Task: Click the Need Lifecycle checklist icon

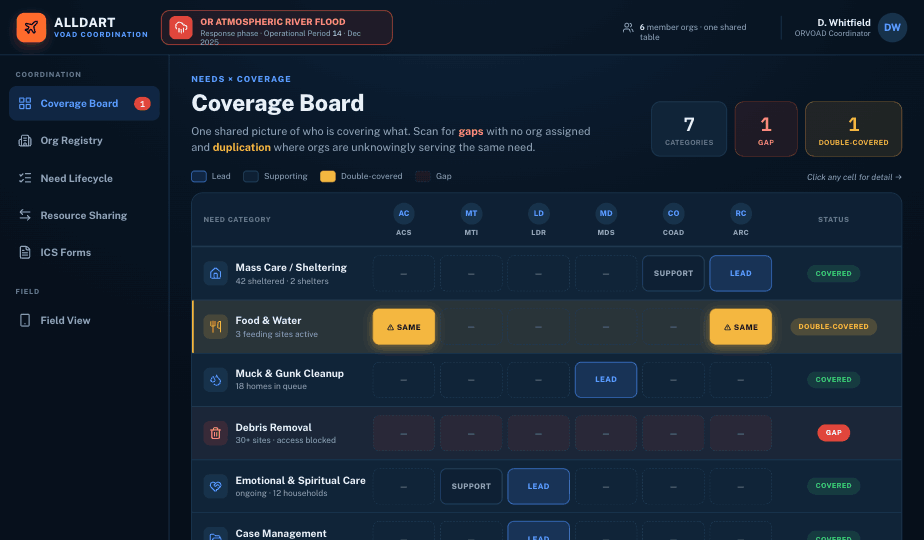Action: tap(25, 178)
